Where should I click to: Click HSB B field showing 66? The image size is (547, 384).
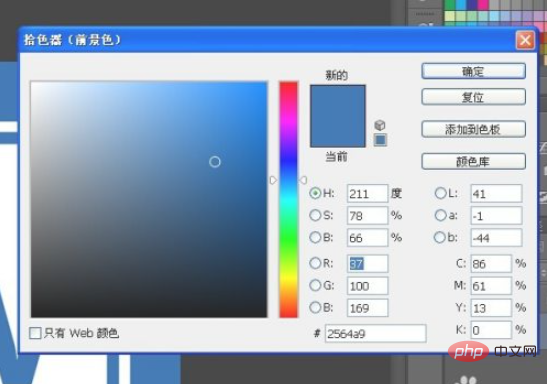367,238
